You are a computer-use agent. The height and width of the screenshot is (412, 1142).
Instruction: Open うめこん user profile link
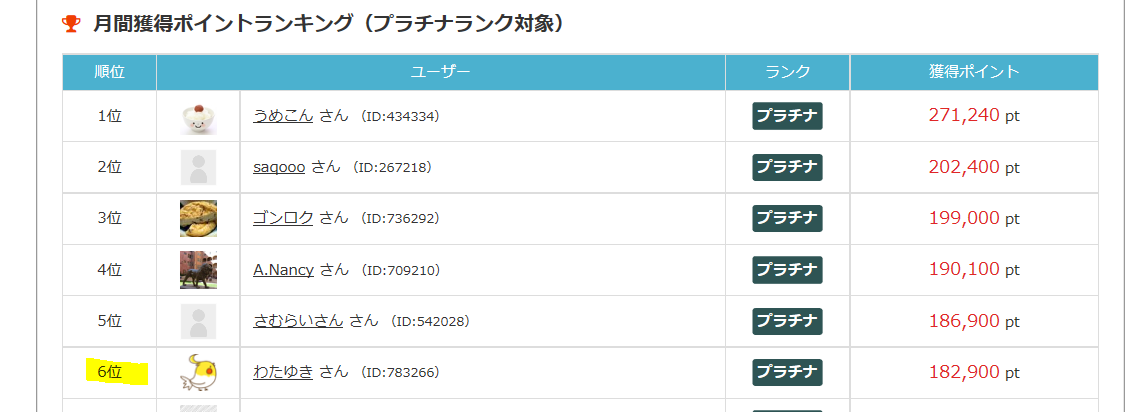[283, 116]
